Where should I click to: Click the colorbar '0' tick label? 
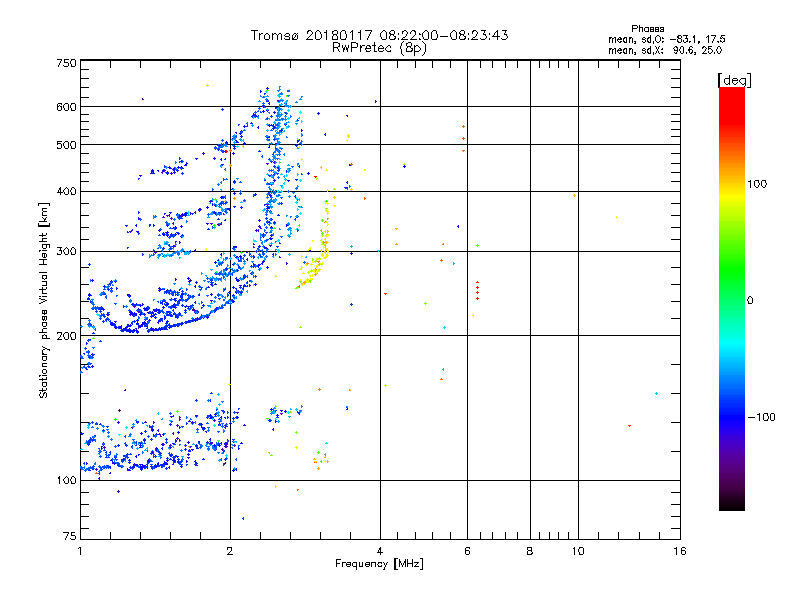750,301
